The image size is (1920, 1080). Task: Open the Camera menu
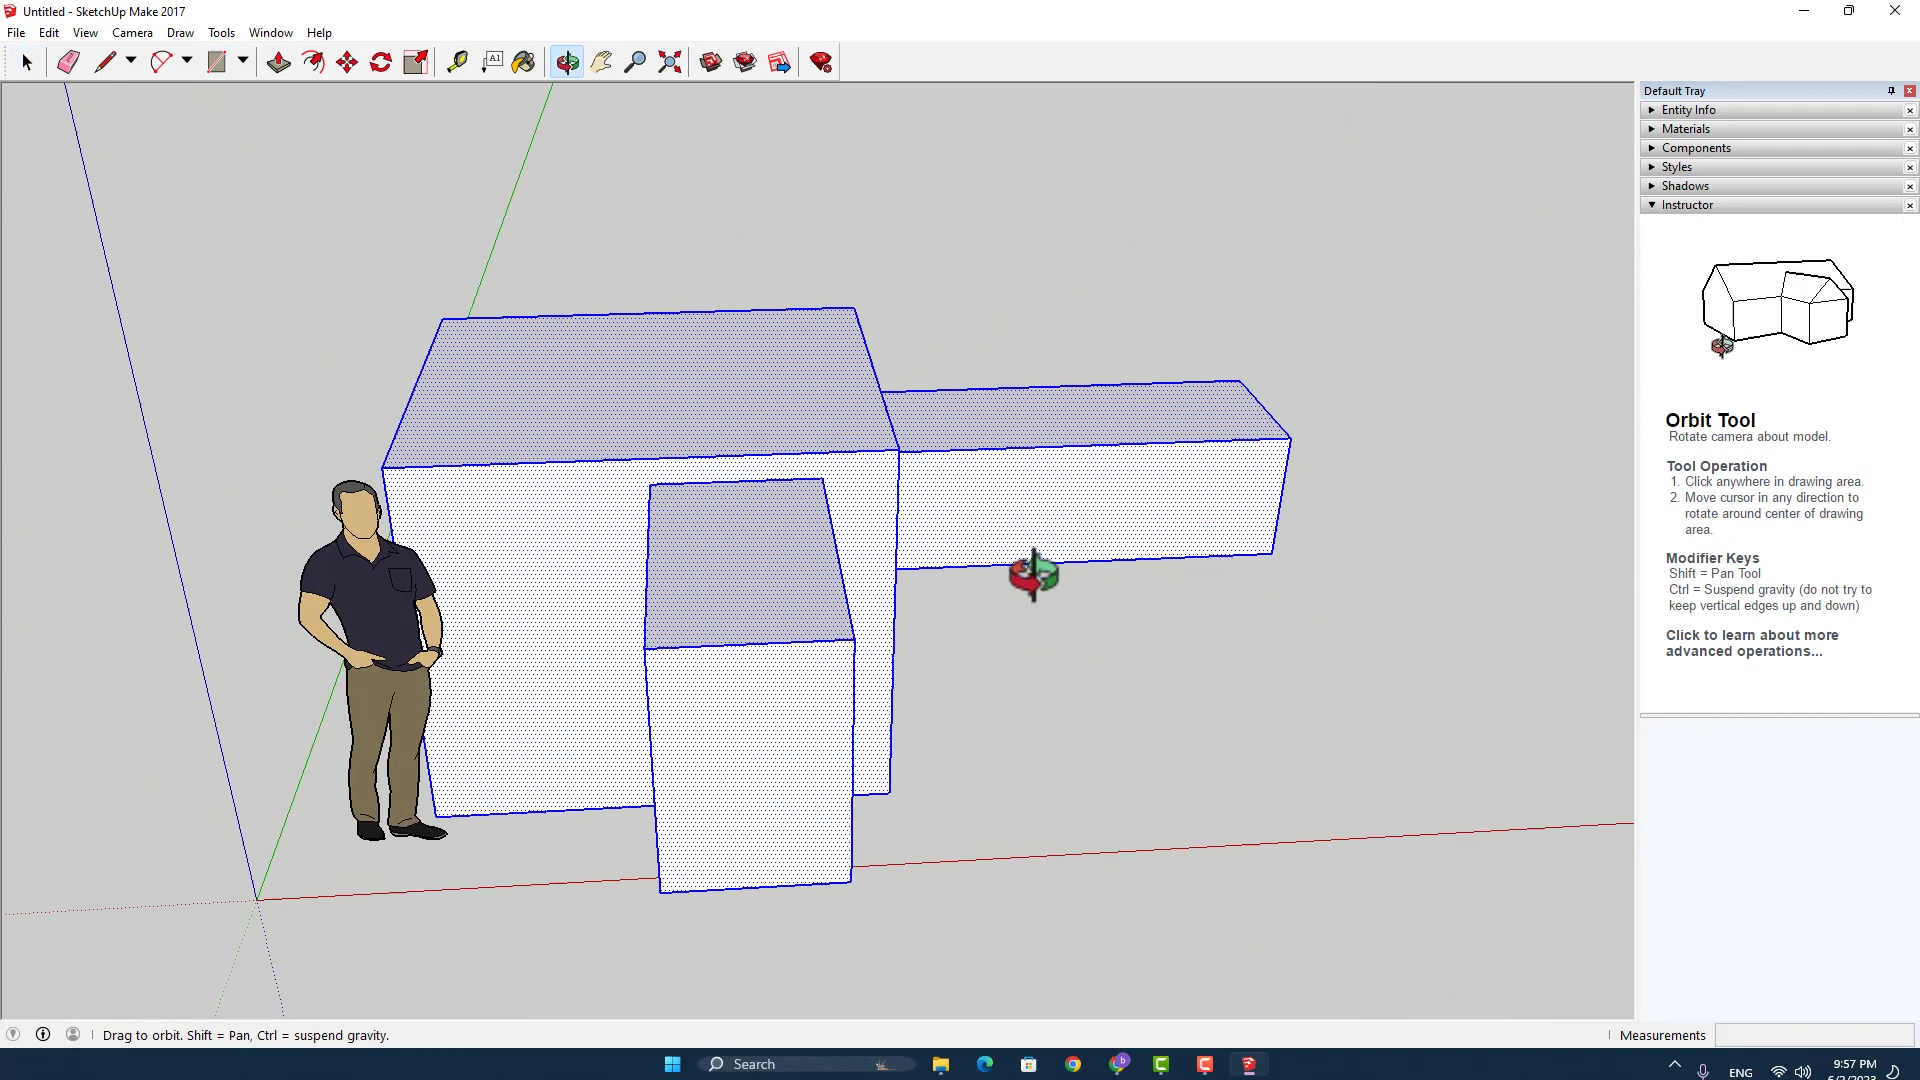pyautogui.click(x=132, y=33)
